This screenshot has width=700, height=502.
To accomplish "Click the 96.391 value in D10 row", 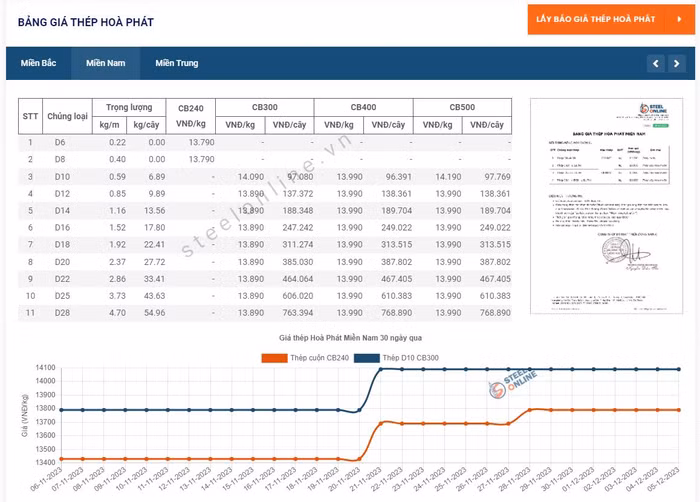I will 399,177.
